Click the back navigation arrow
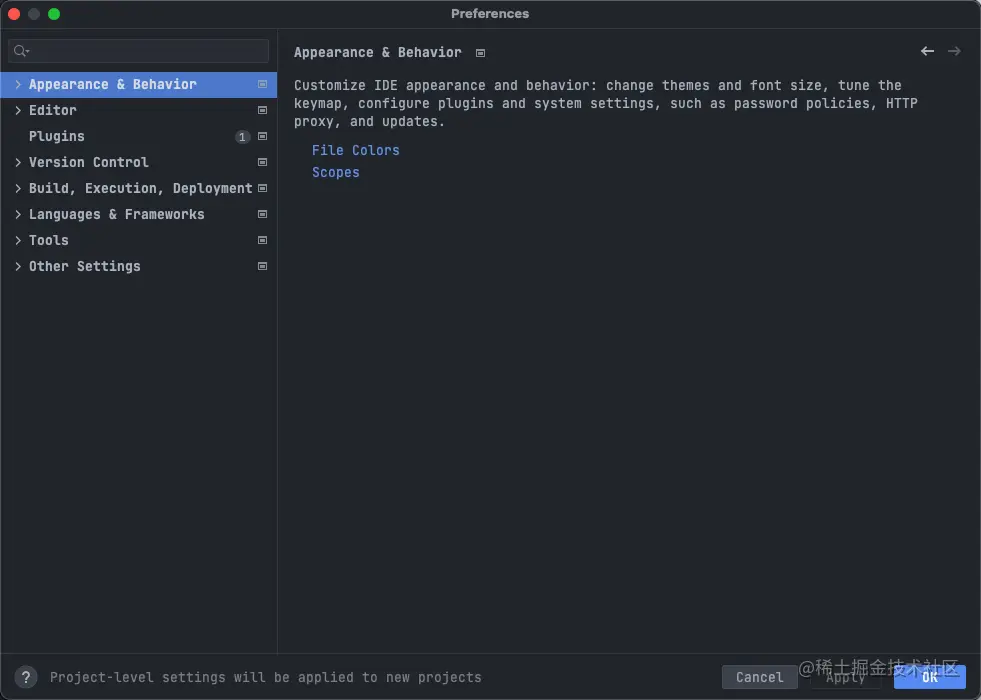The image size is (981, 700). 927,51
